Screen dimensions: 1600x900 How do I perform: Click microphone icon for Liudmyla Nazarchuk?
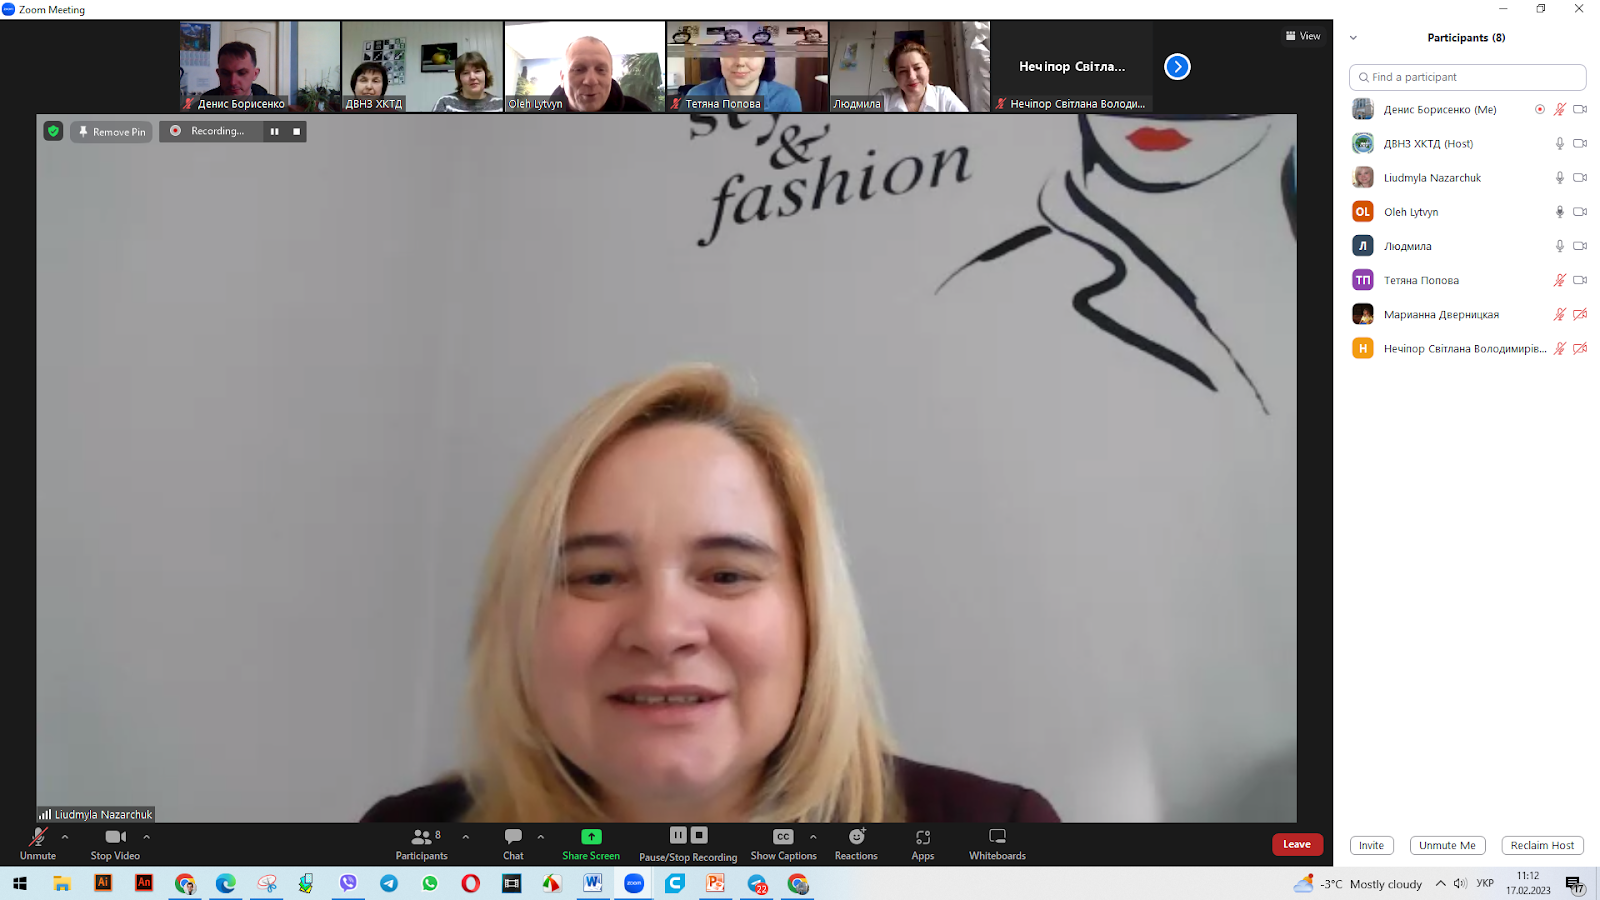click(x=1559, y=178)
